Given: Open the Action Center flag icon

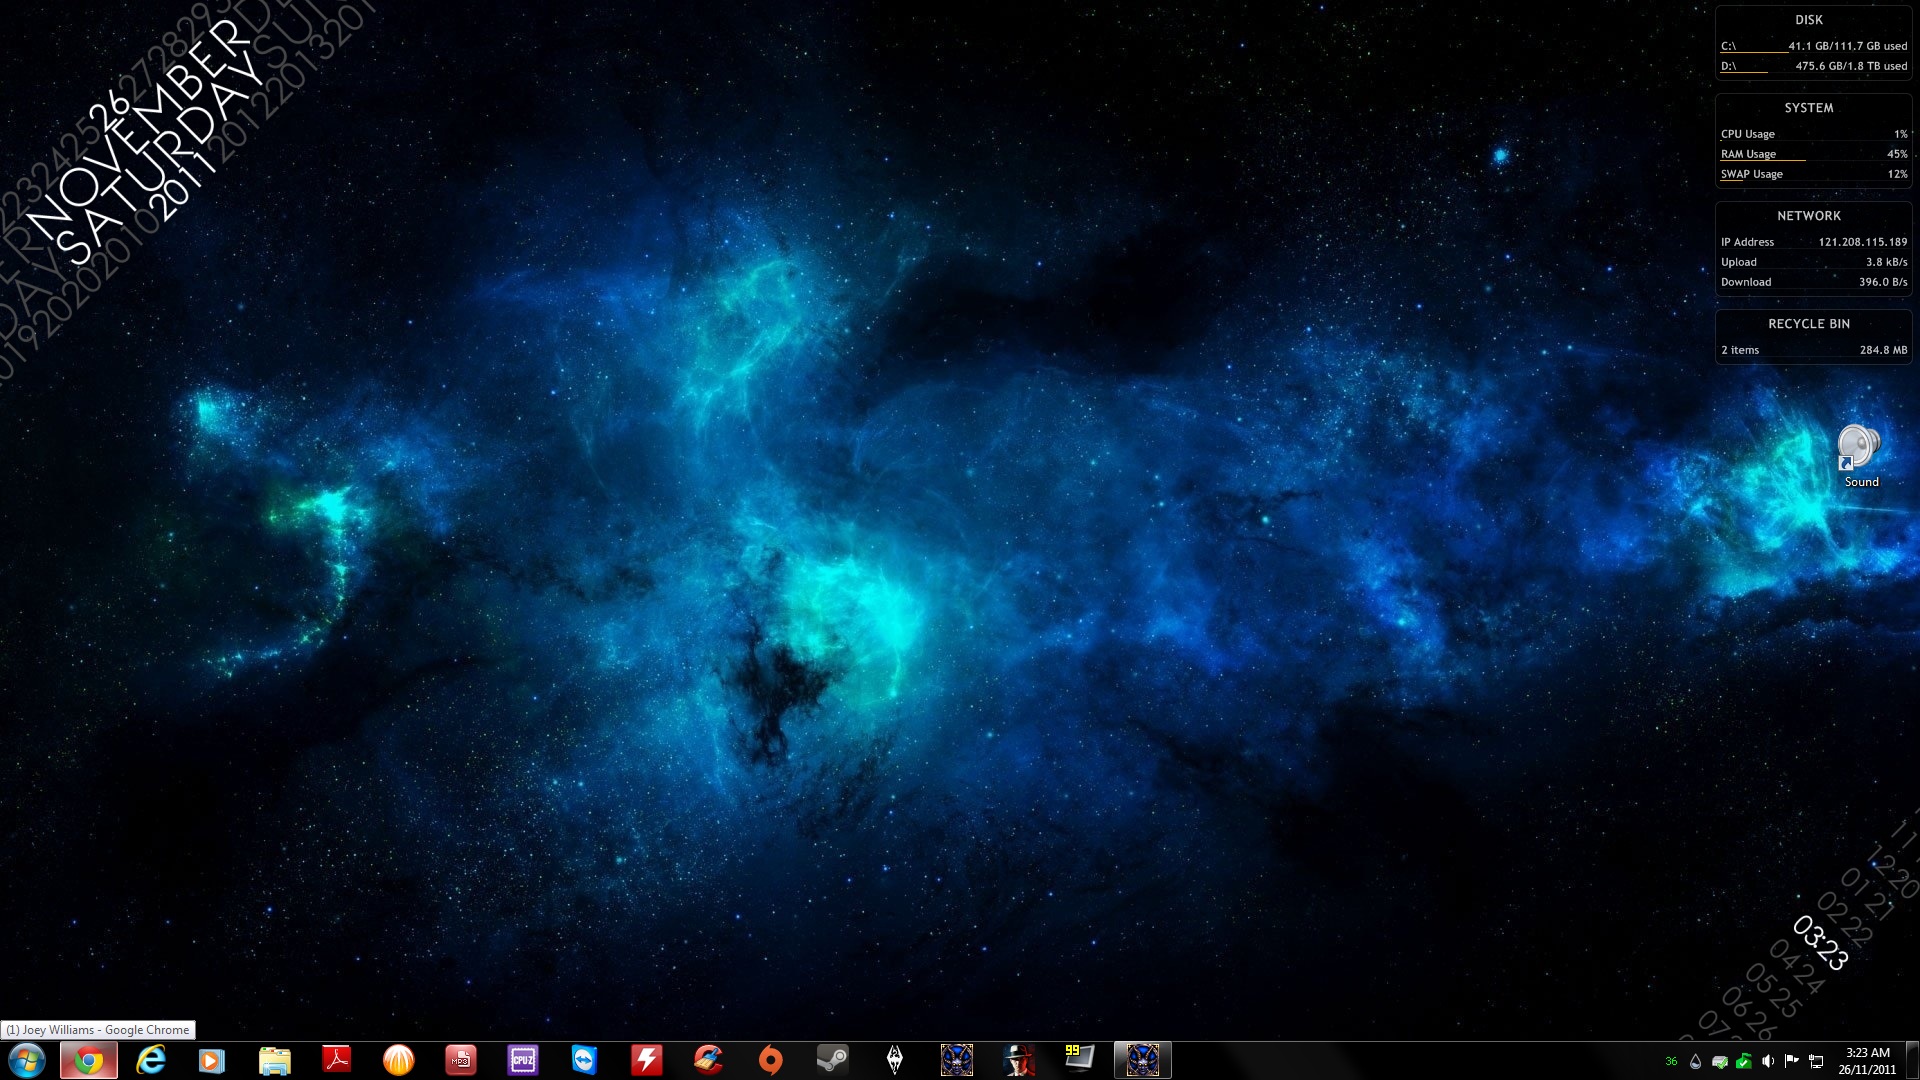Looking at the screenshot, I should point(1792,1061).
